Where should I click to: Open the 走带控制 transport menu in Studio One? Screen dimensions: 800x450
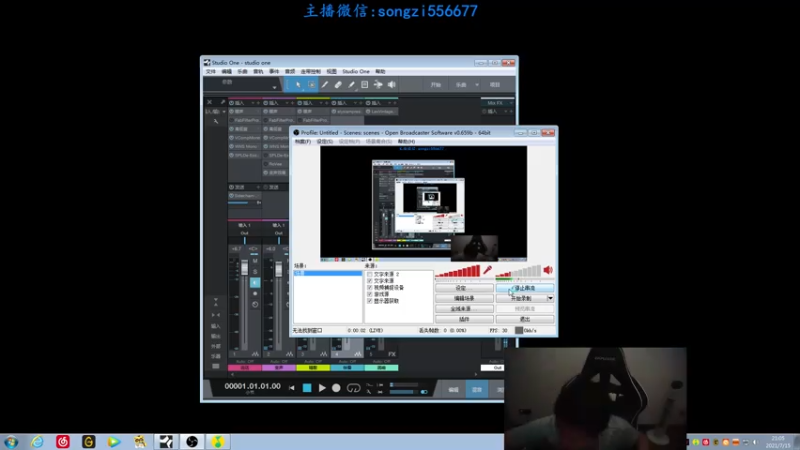[311, 71]
